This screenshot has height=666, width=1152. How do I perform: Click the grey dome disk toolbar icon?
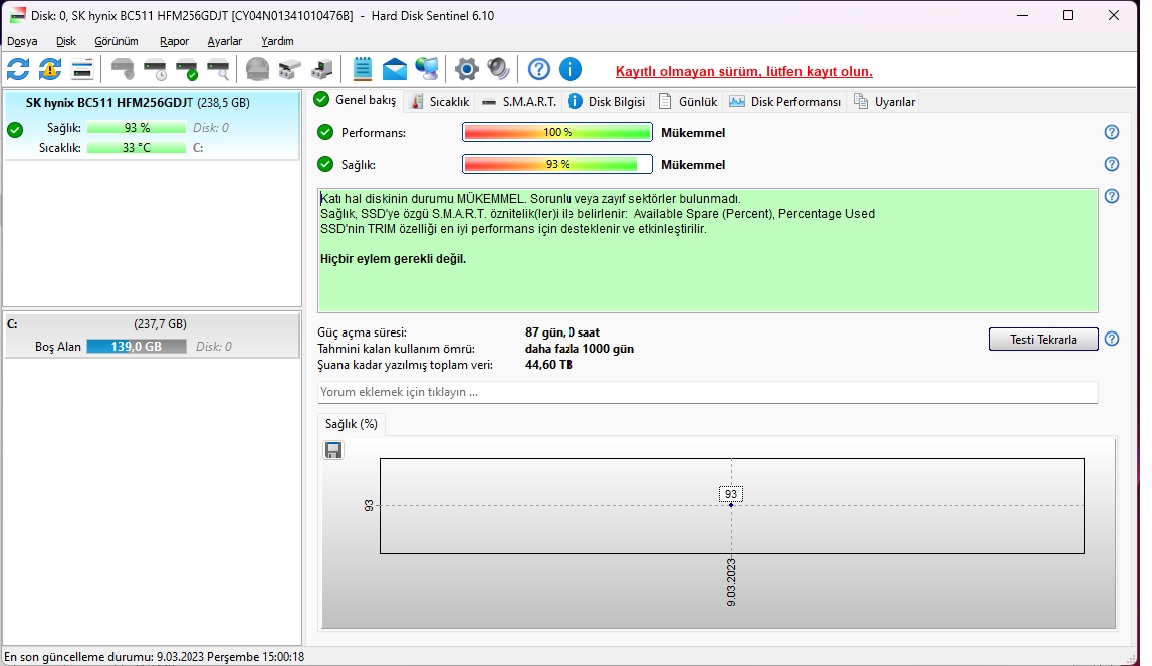pos(257,70)
